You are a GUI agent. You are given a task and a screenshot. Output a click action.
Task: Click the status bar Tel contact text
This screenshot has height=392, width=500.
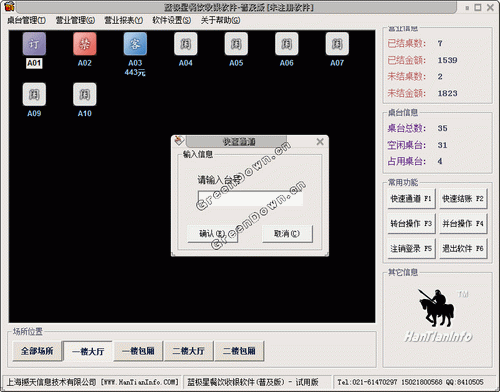[410, 382]
